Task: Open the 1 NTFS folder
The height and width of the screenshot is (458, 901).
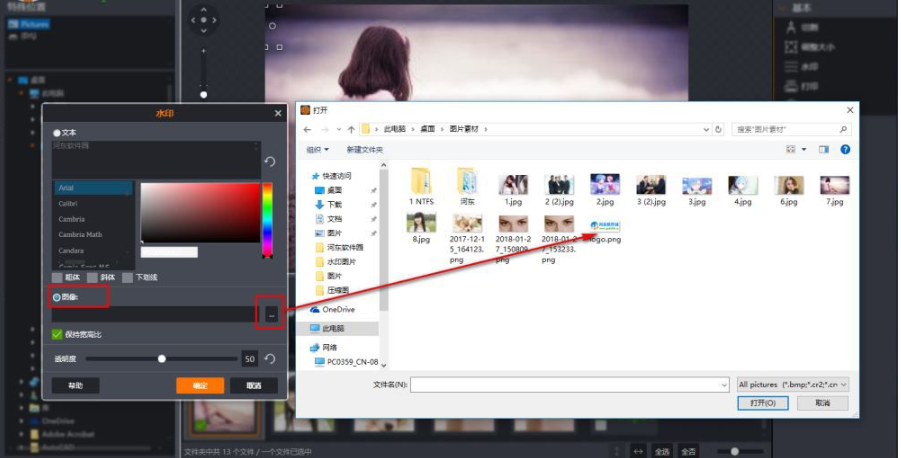Action: tap(421, 186)
